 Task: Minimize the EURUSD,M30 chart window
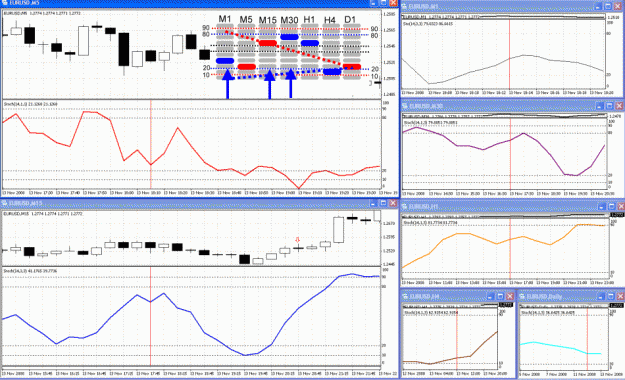click(599, 106)
